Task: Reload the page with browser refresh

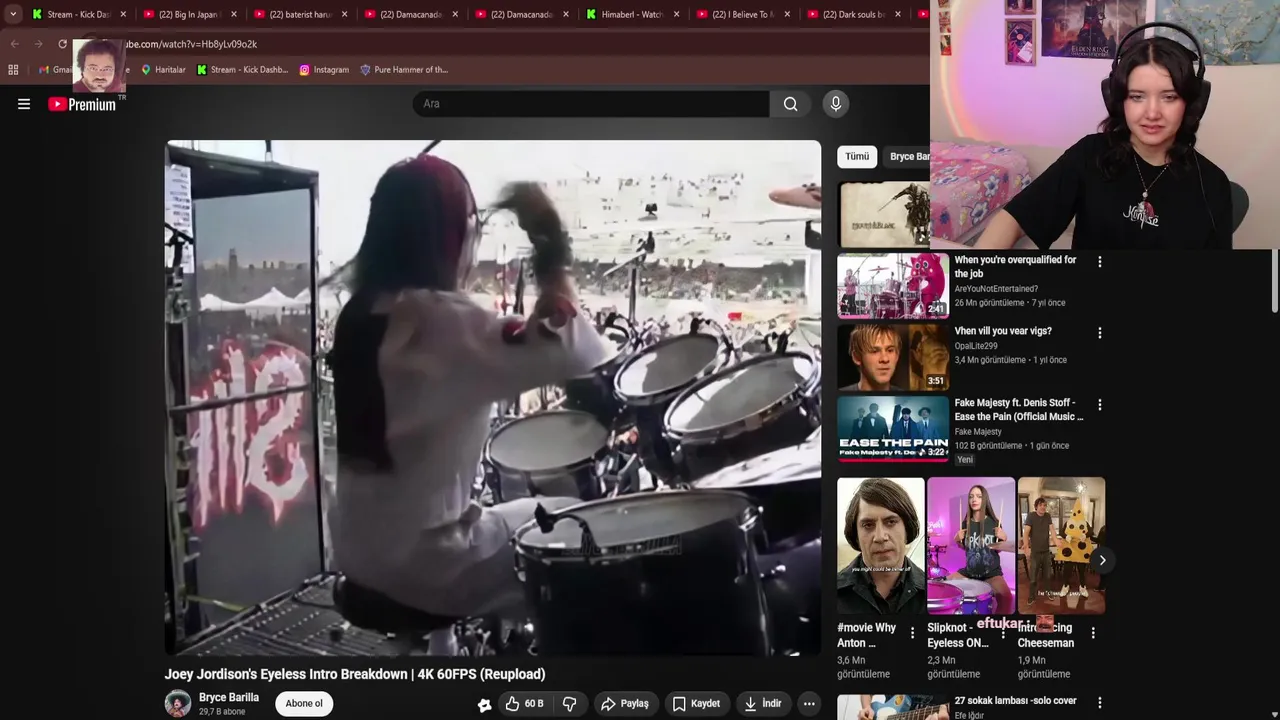Action: [62, 44]
